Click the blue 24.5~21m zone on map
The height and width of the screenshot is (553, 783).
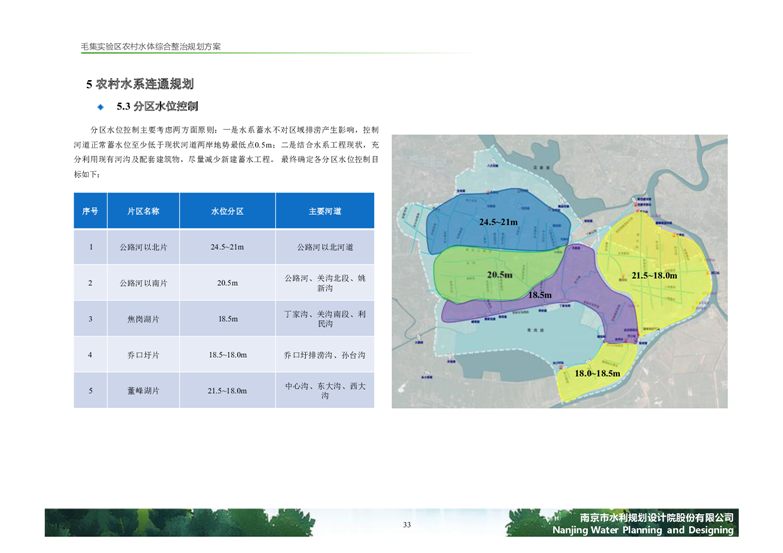pyautogui.click(x=497, y=221)
